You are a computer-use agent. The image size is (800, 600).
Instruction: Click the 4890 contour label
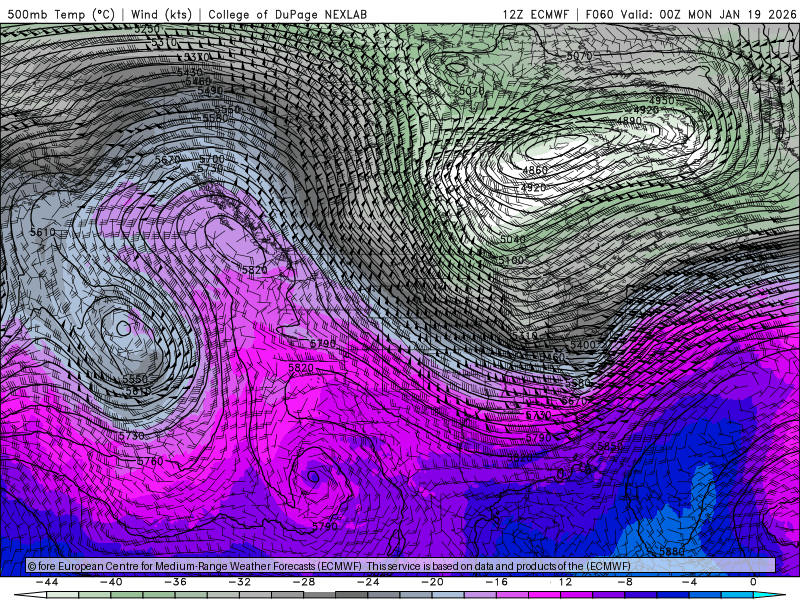tap(630, 121)
